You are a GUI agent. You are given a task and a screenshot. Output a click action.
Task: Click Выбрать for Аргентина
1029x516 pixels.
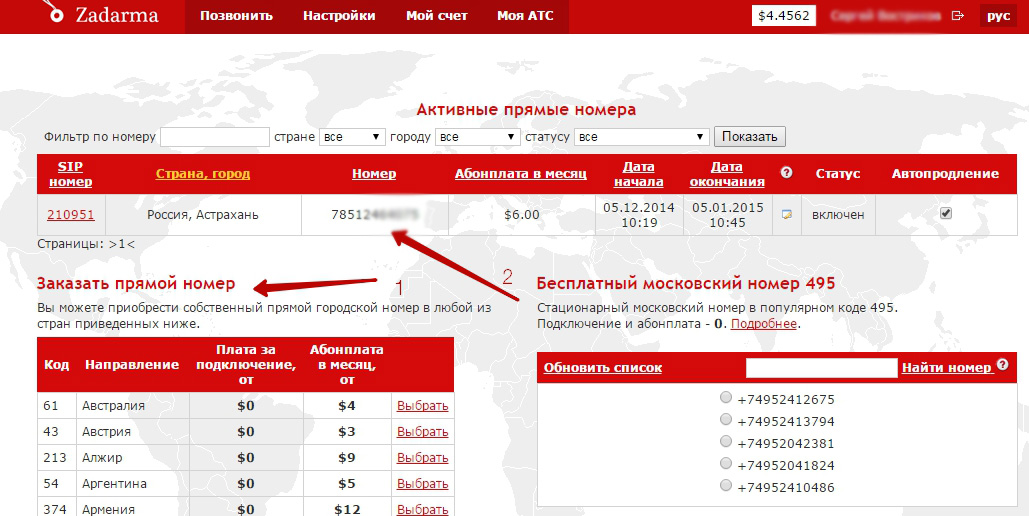[423, 484]
